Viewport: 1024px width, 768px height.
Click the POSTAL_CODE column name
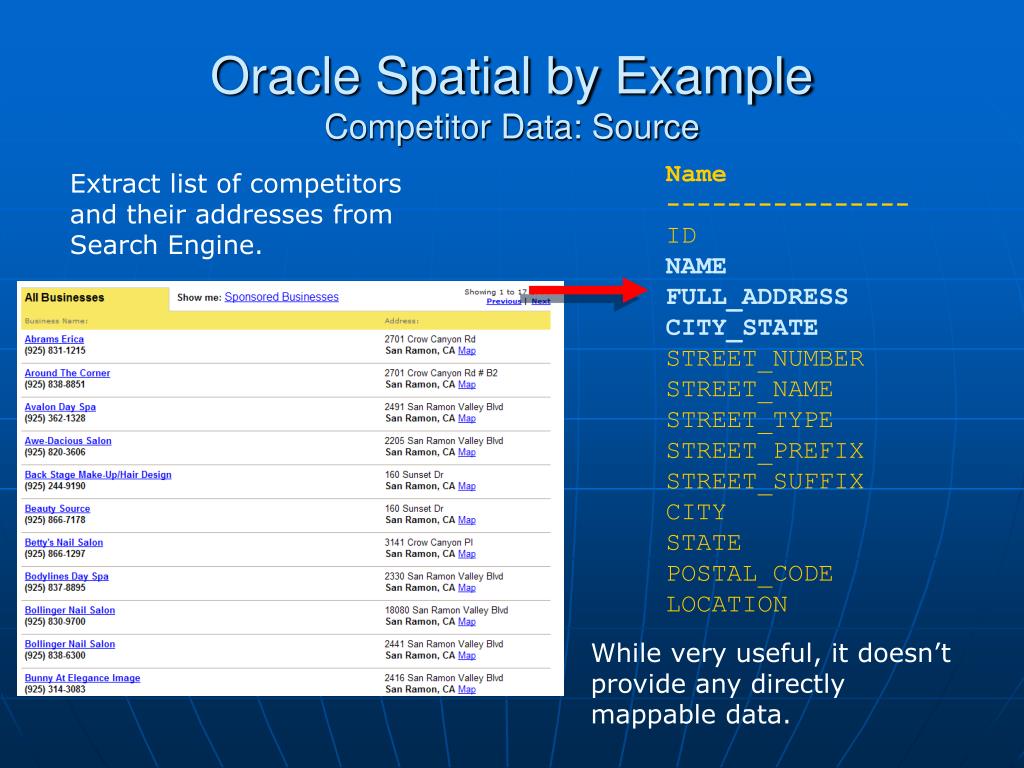coord(750,574)
